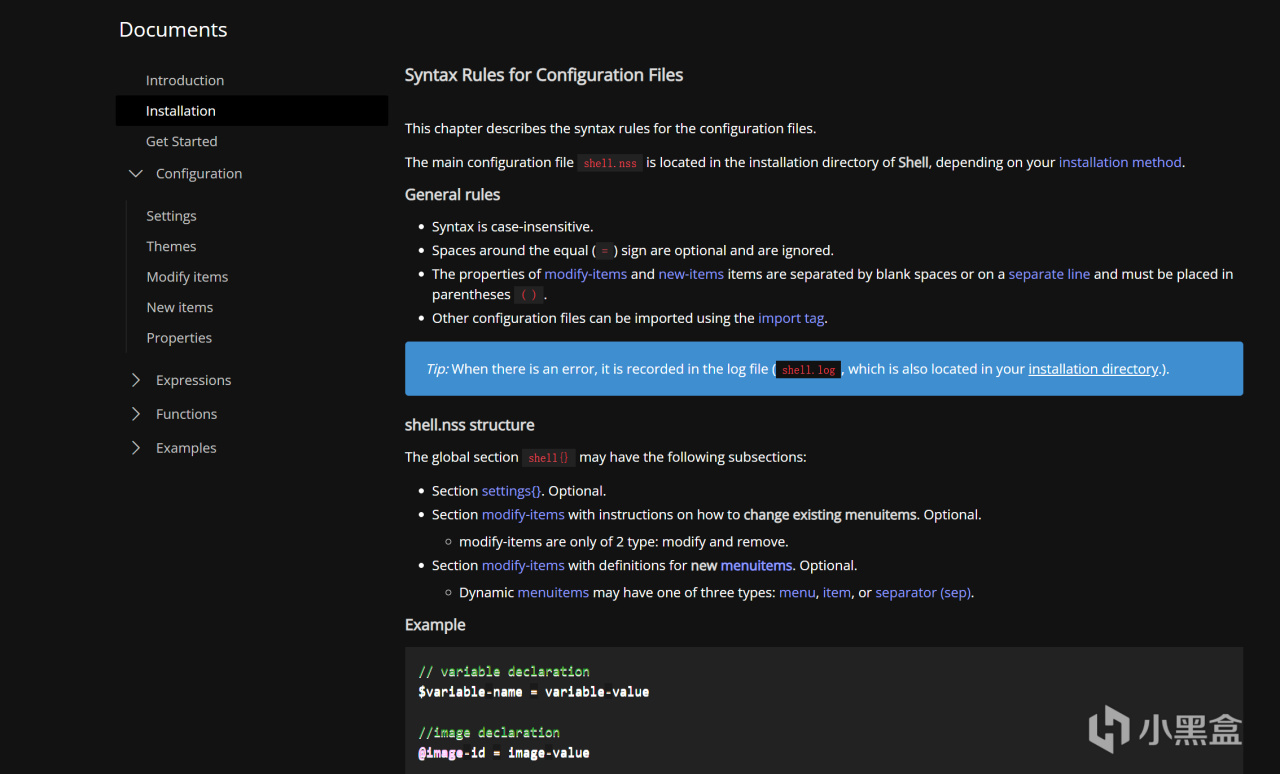Open Settings under Configuration
The image size is (1280, 774).
171,216
